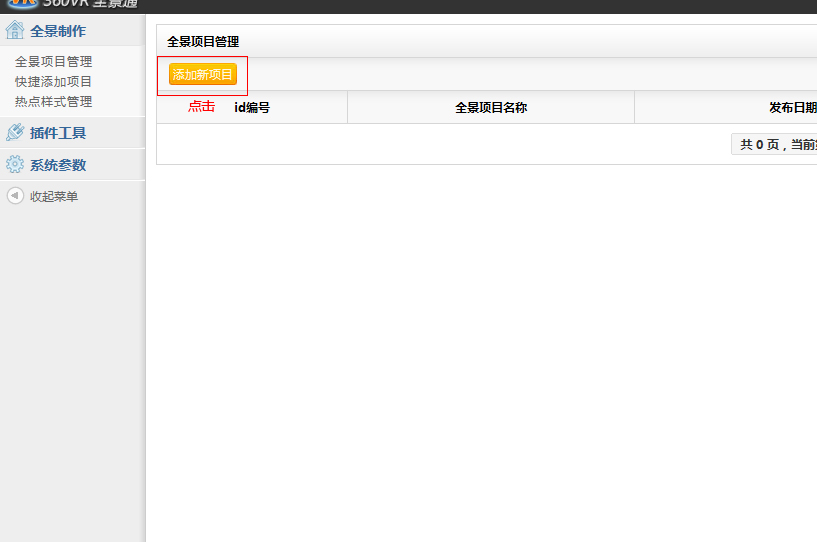
Task: Open 快捷添加项目 in the sidebar
Action: [x=53, y=82]
